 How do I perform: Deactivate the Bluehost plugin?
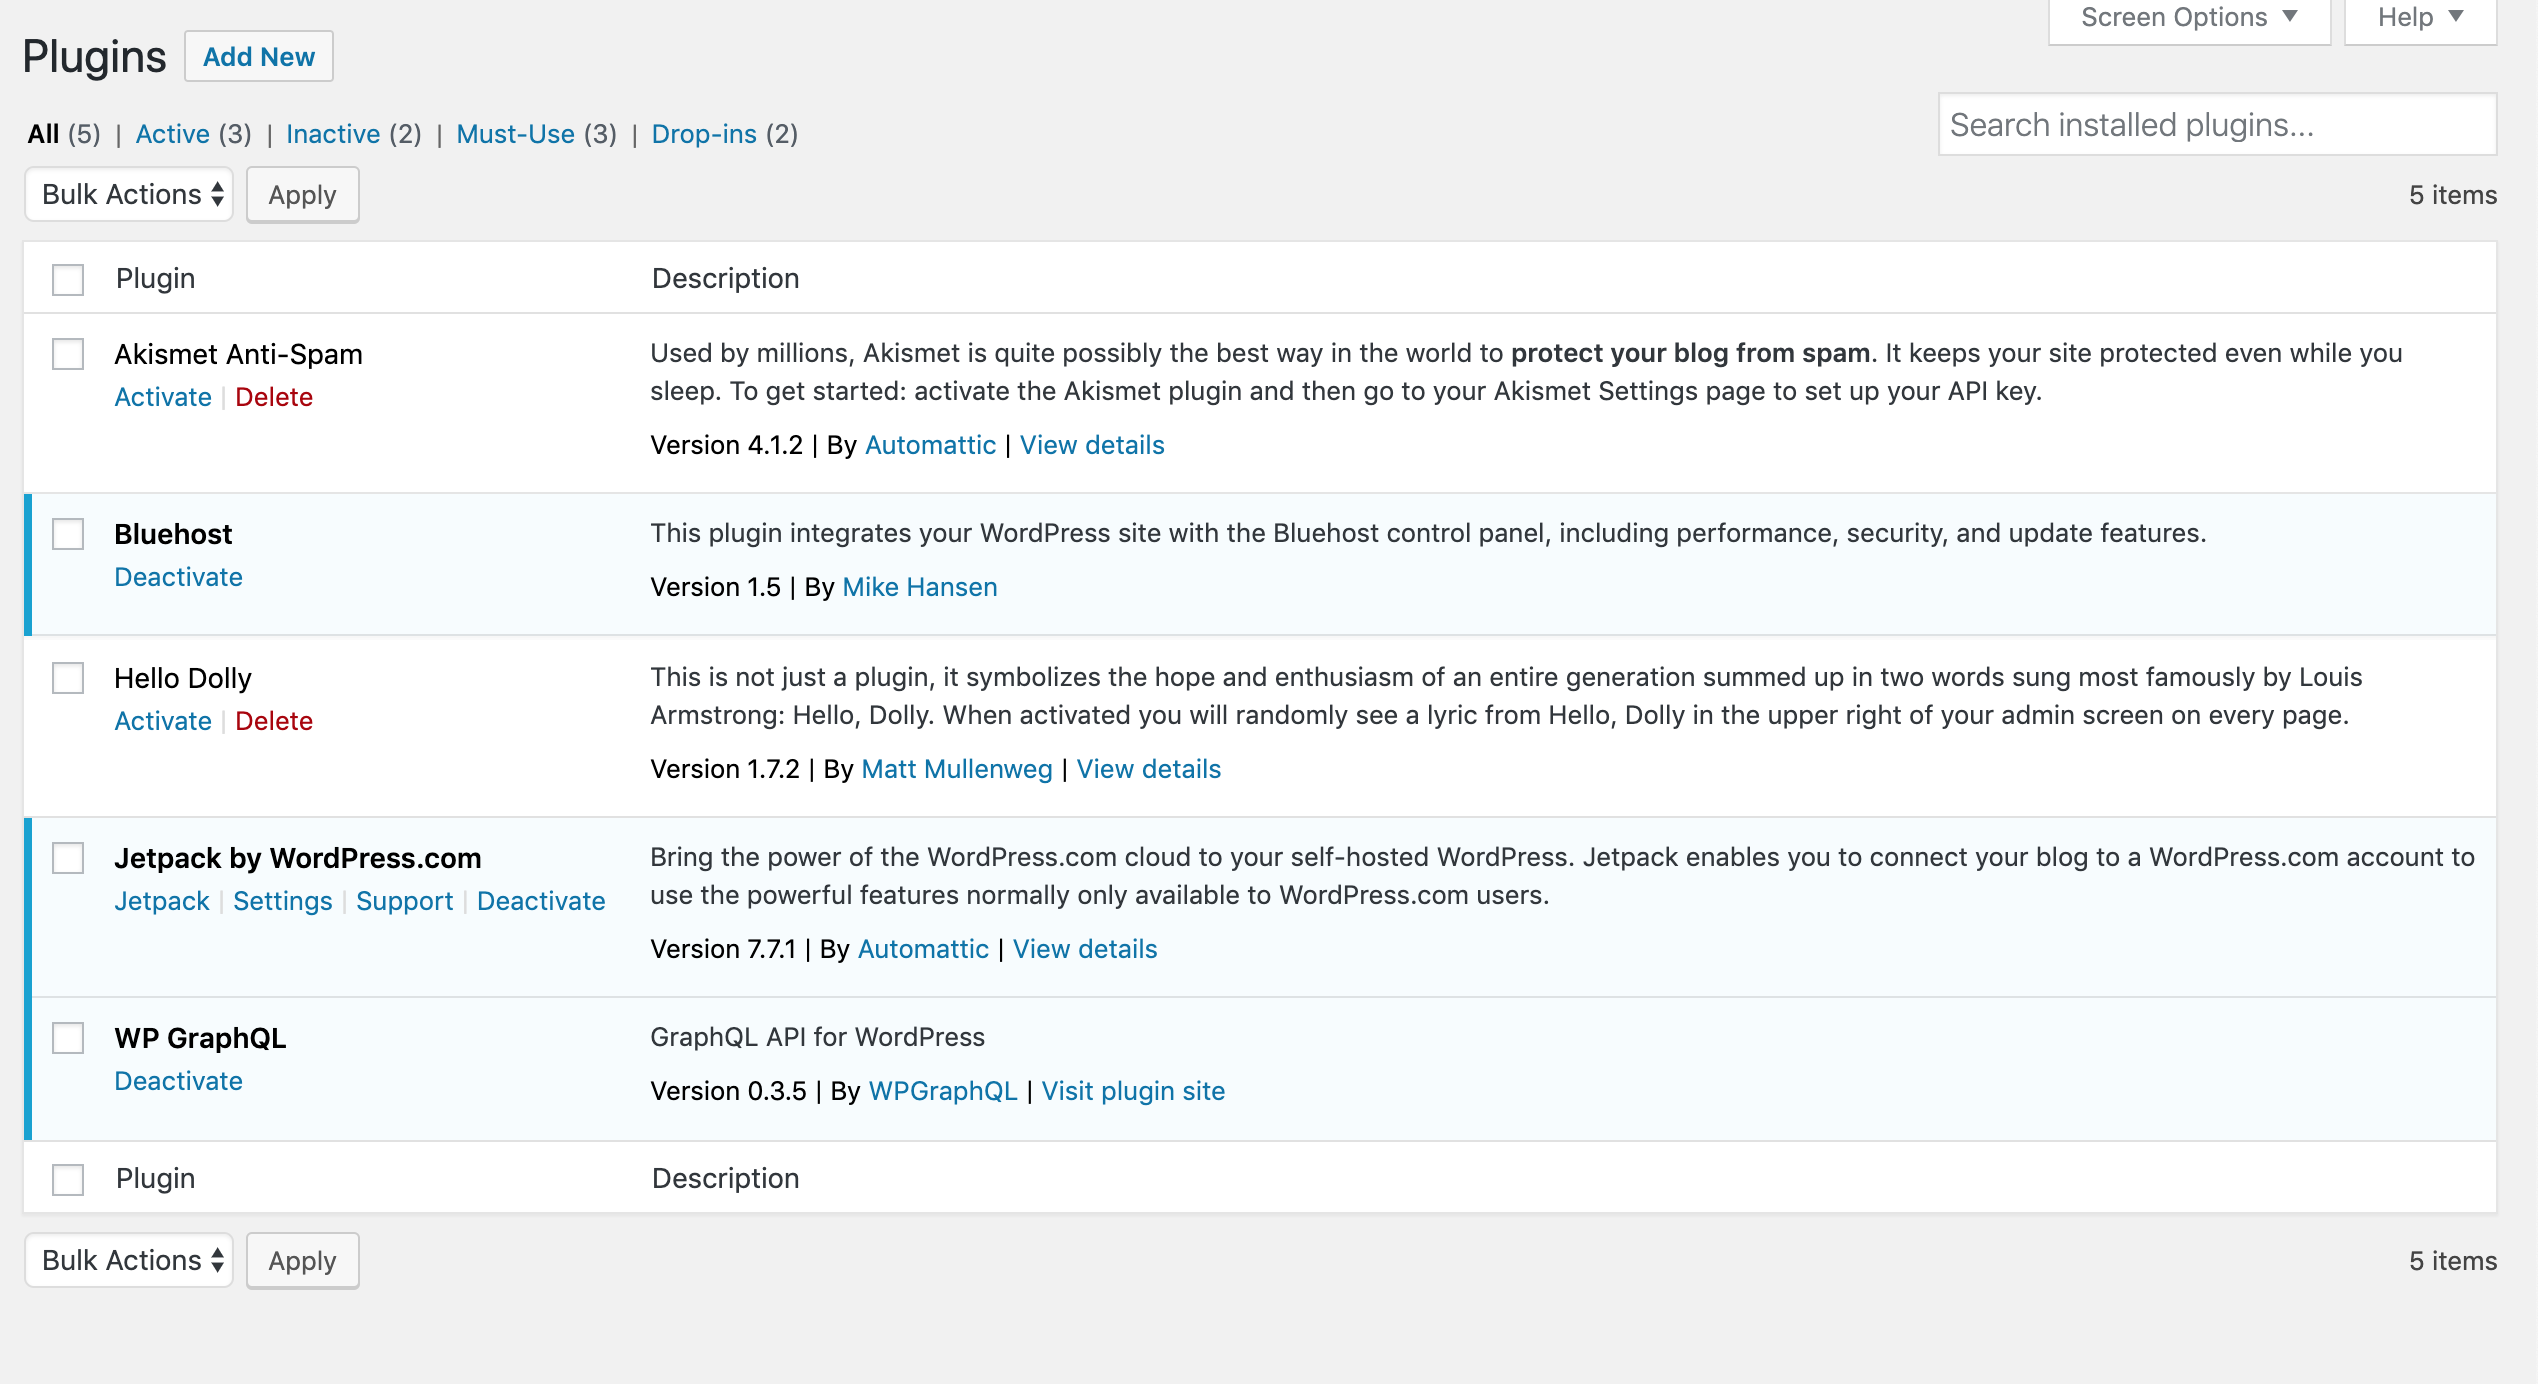(178, 577)
